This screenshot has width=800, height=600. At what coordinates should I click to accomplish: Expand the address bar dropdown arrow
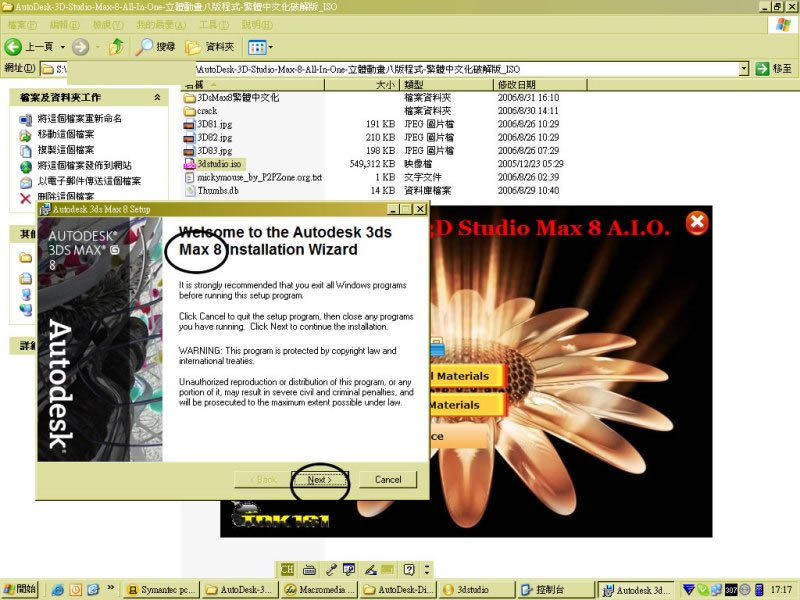[744, 69]
